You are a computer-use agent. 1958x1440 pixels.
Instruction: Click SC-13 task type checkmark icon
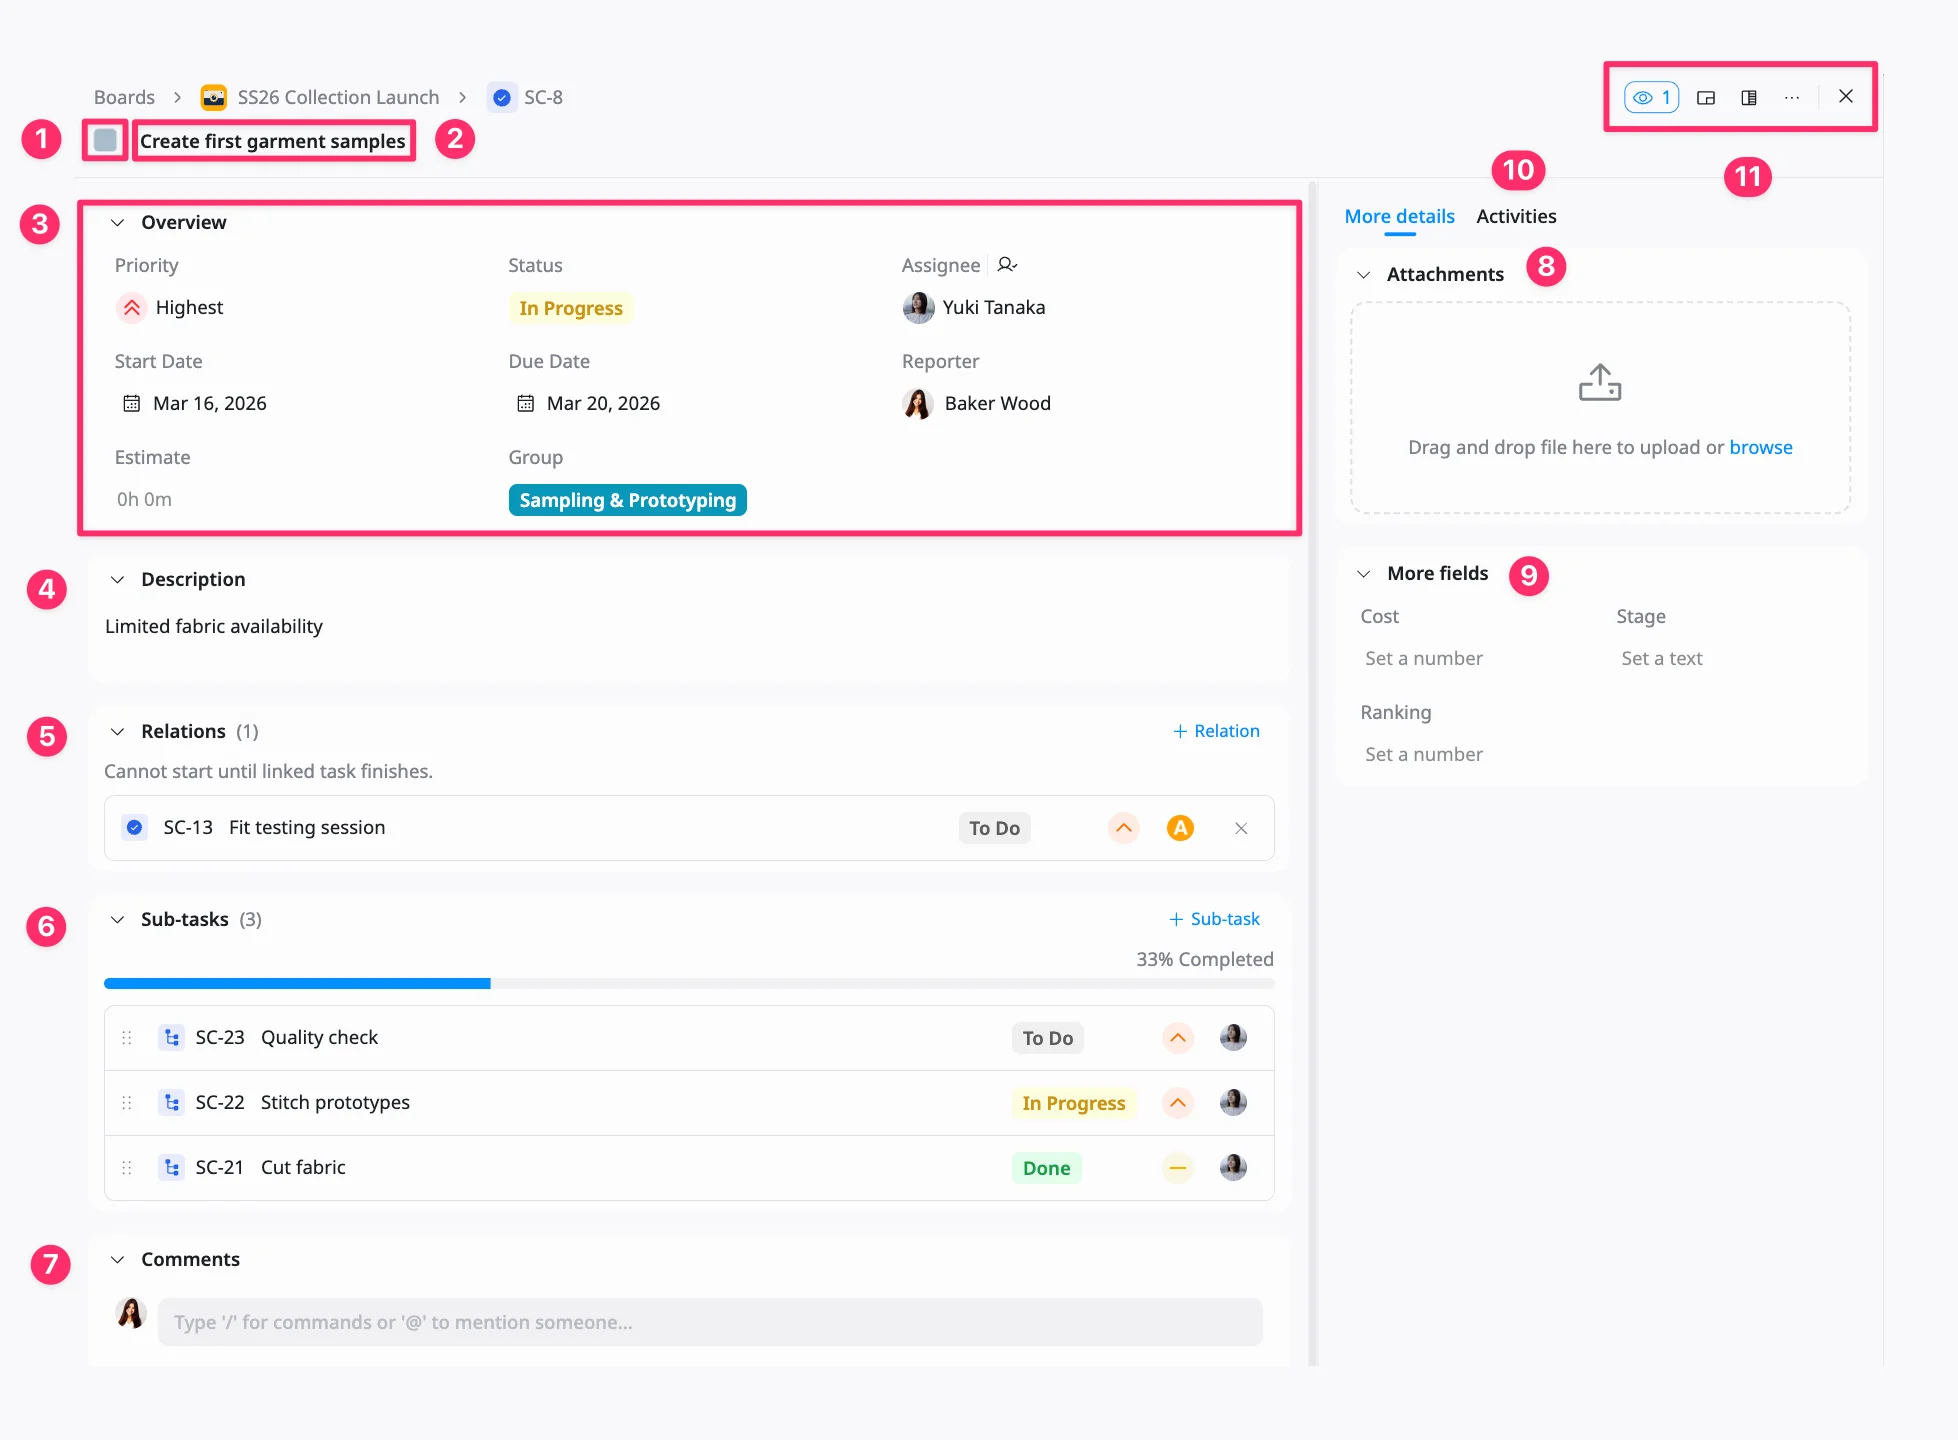(x=134, y=827)
